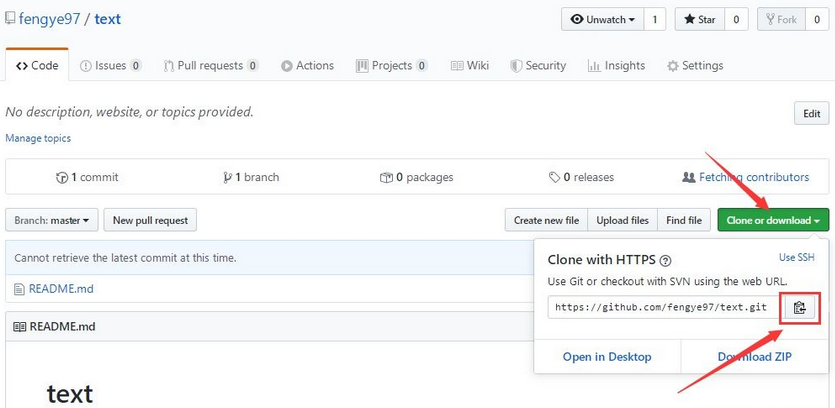Click 'No description, website, or topics provided.' text

129,112
